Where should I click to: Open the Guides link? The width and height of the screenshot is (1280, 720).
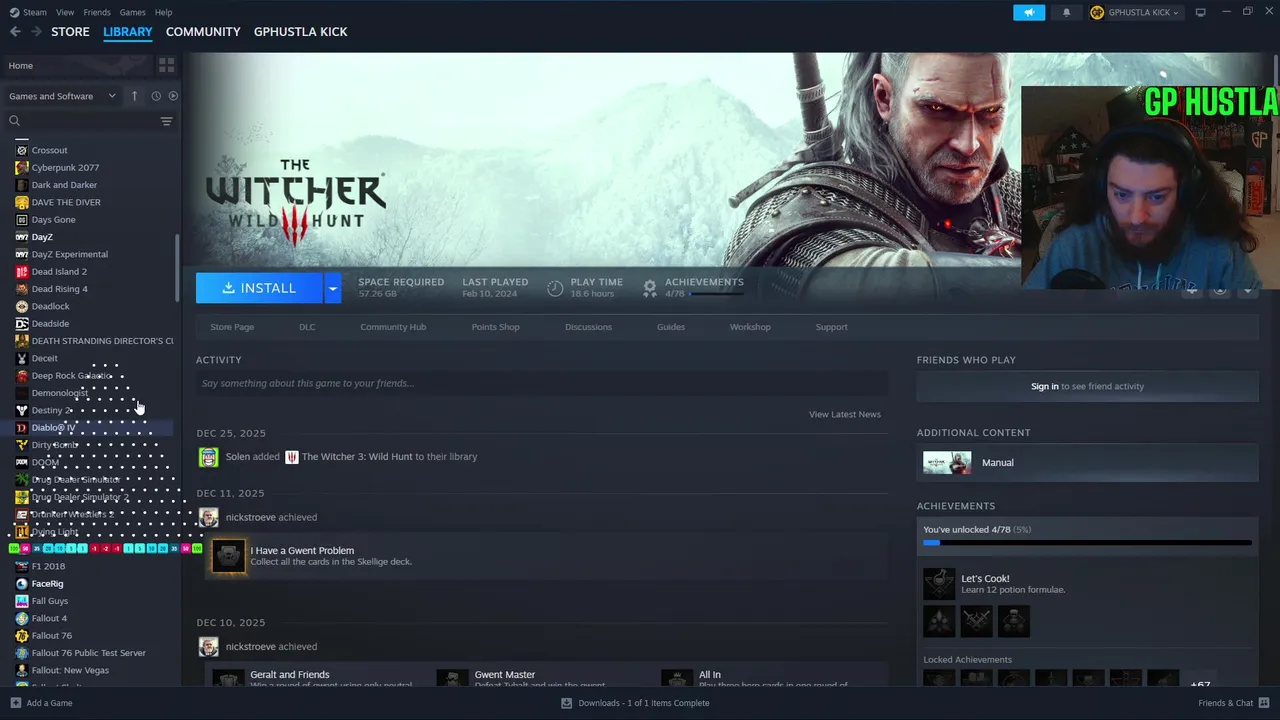point(671,327)
